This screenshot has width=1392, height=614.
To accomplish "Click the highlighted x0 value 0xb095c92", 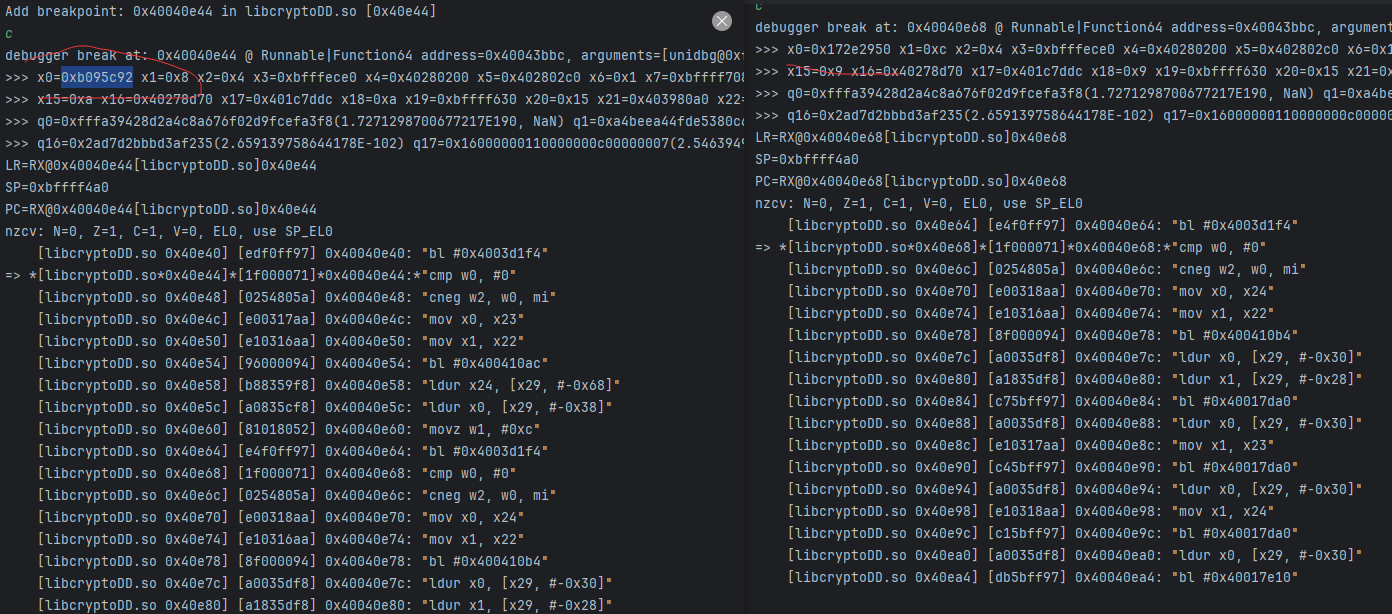I will click(x=97, y=76).
